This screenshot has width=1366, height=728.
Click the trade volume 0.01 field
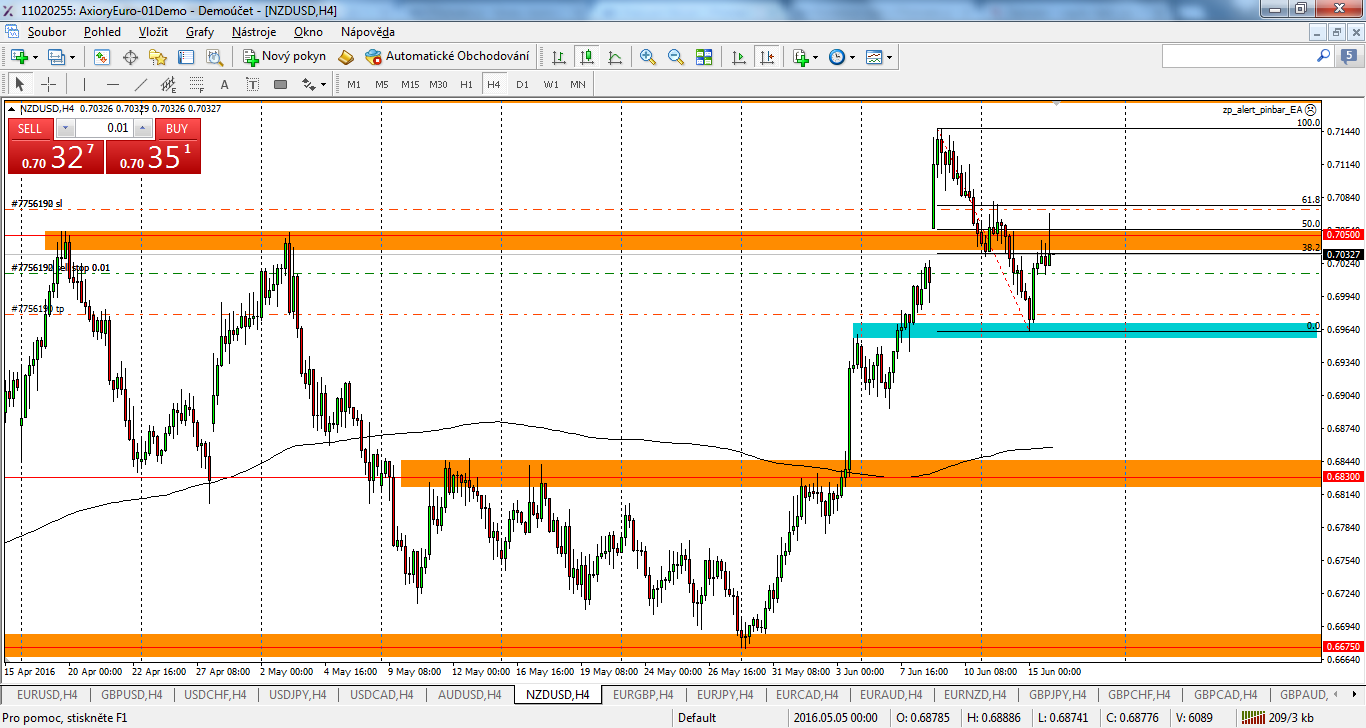pyautogui.click(x=104, y=128)
